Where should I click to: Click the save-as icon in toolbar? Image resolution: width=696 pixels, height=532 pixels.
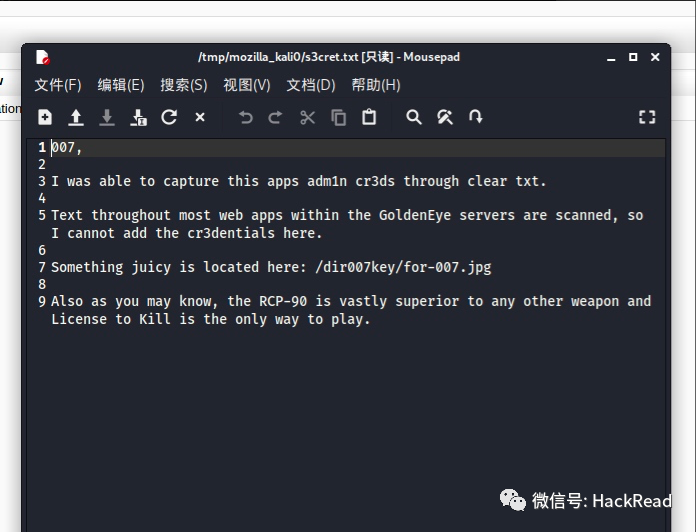point(138,118)
